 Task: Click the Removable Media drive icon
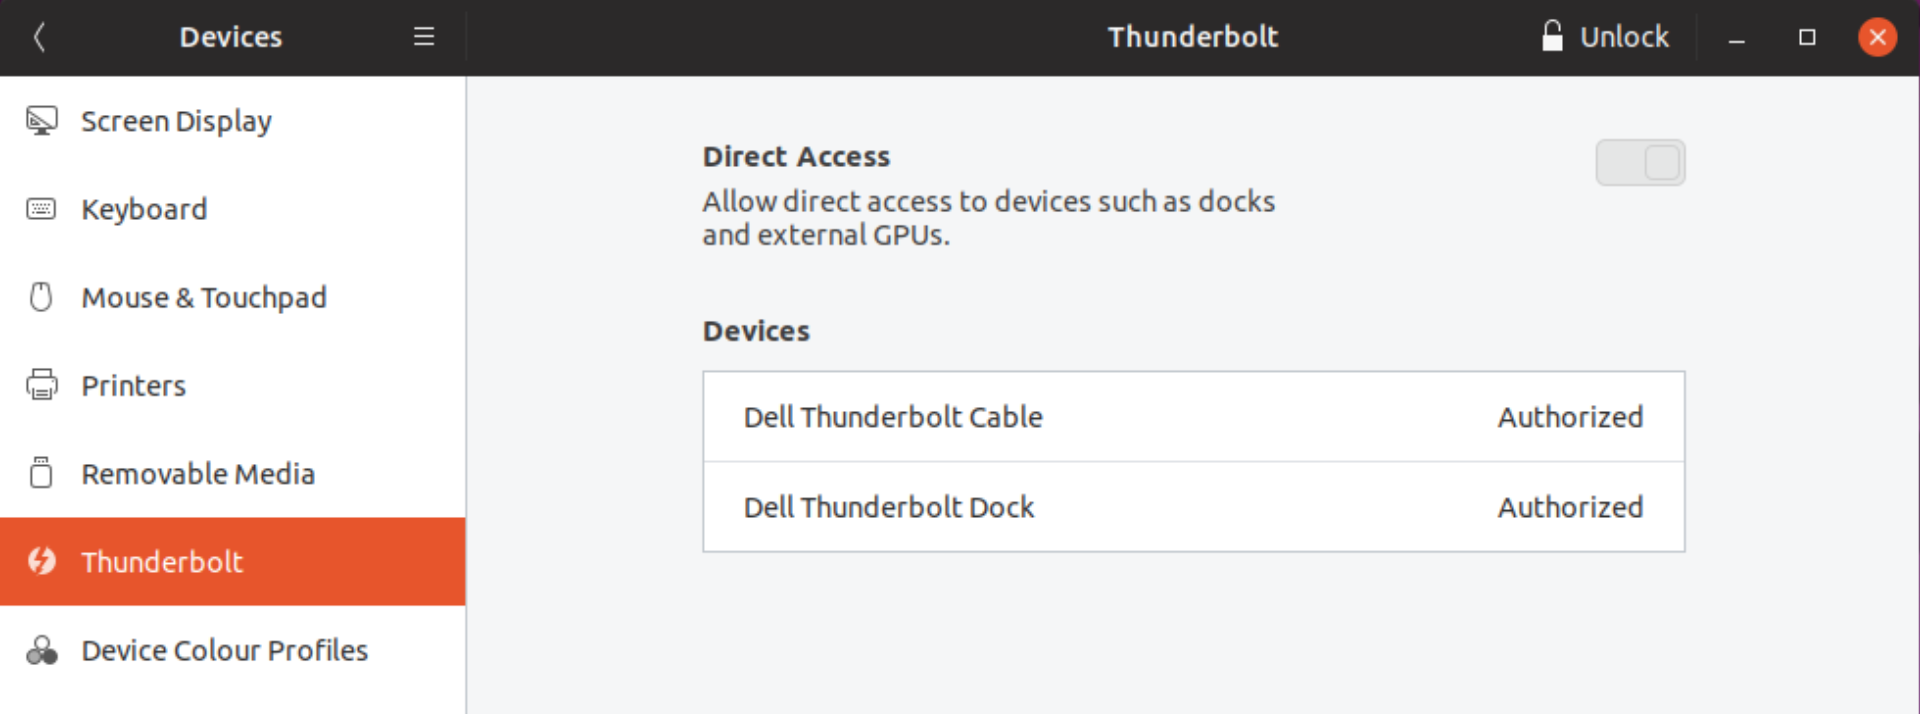[x=41, y=473]
